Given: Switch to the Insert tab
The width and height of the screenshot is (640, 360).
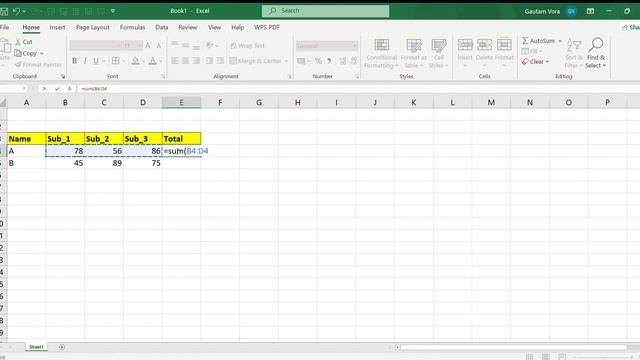Looking at the screenshot, I should coord(57,27).
